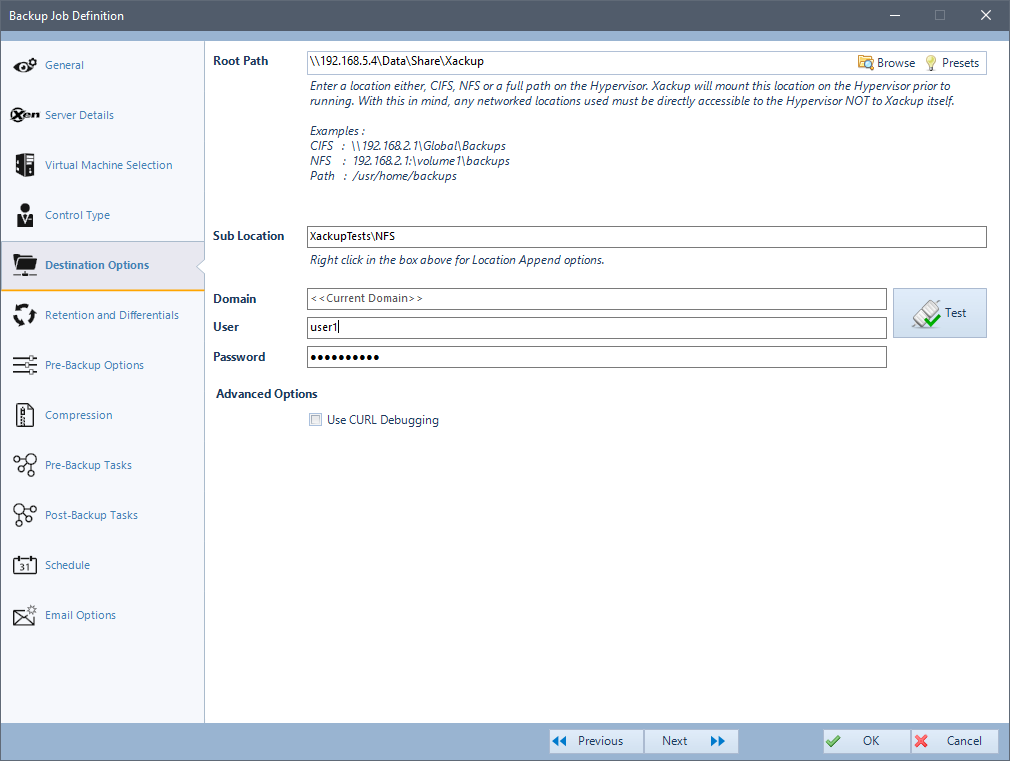Click the 'Sub Location' label

click(x=249, y=236)
